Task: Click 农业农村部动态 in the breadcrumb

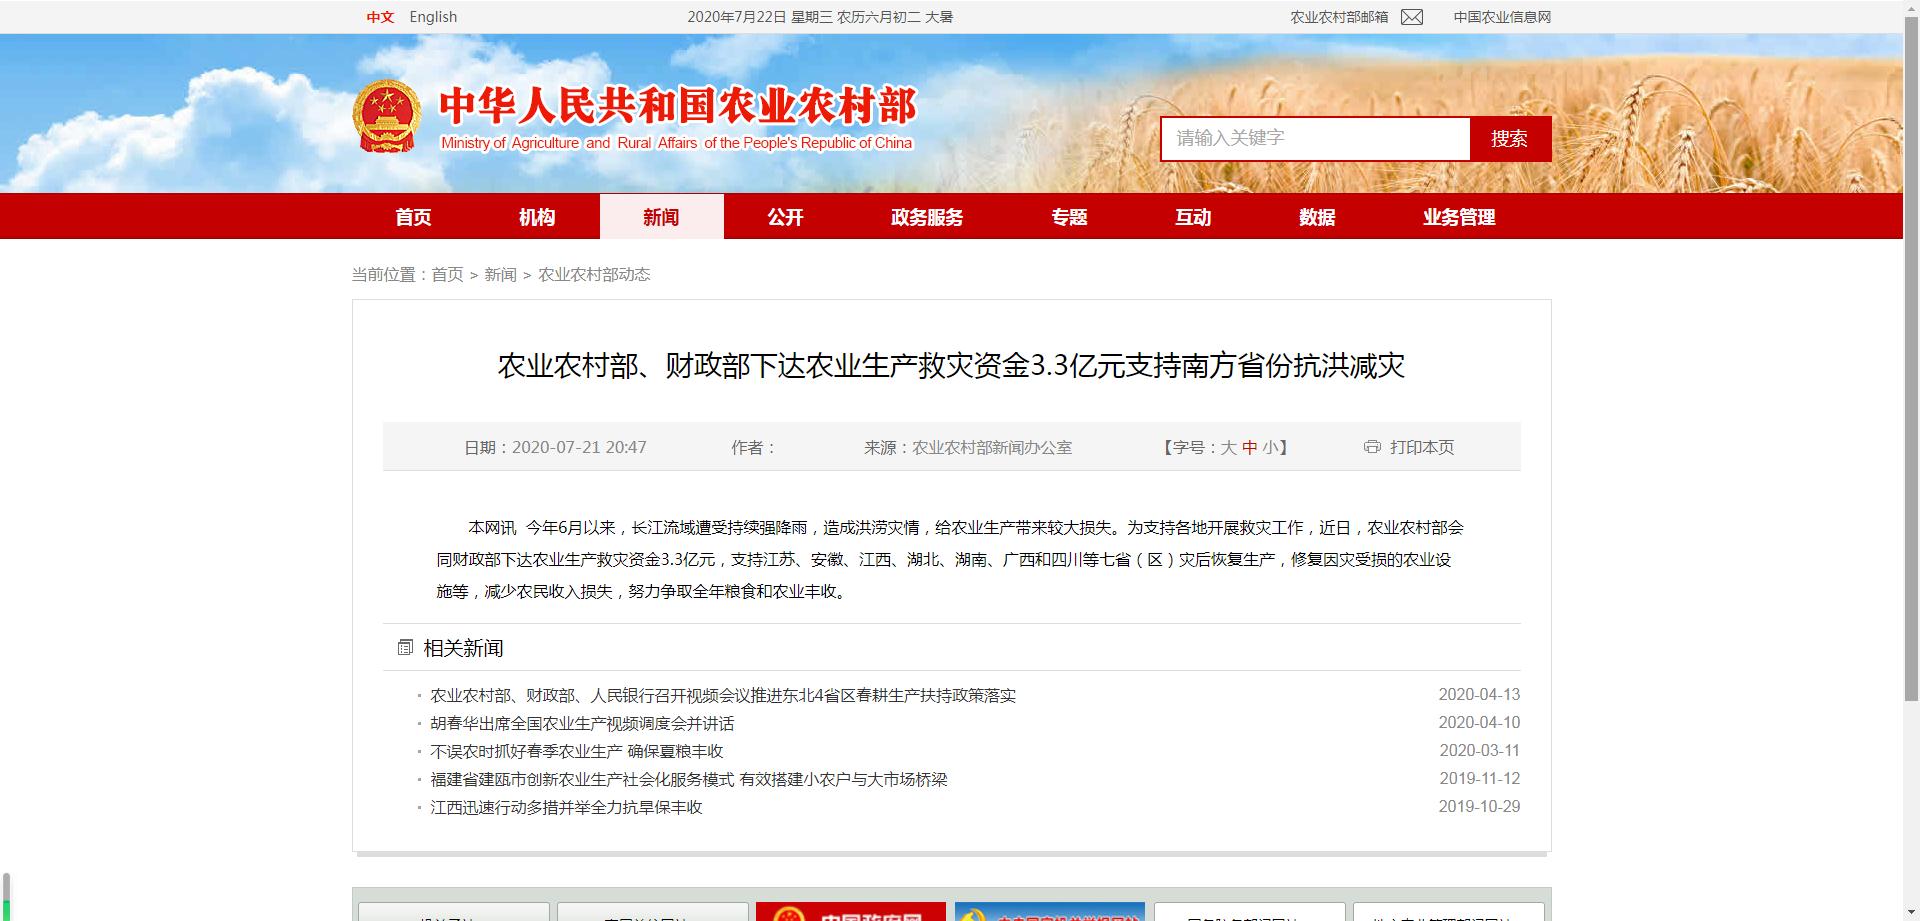Action: pos(594,275)
